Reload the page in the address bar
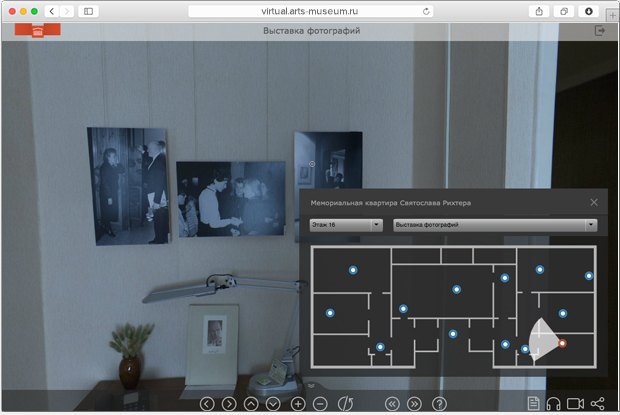Image resolution: width=620 pixels, height=415 pixels. [x=426, y=11]
